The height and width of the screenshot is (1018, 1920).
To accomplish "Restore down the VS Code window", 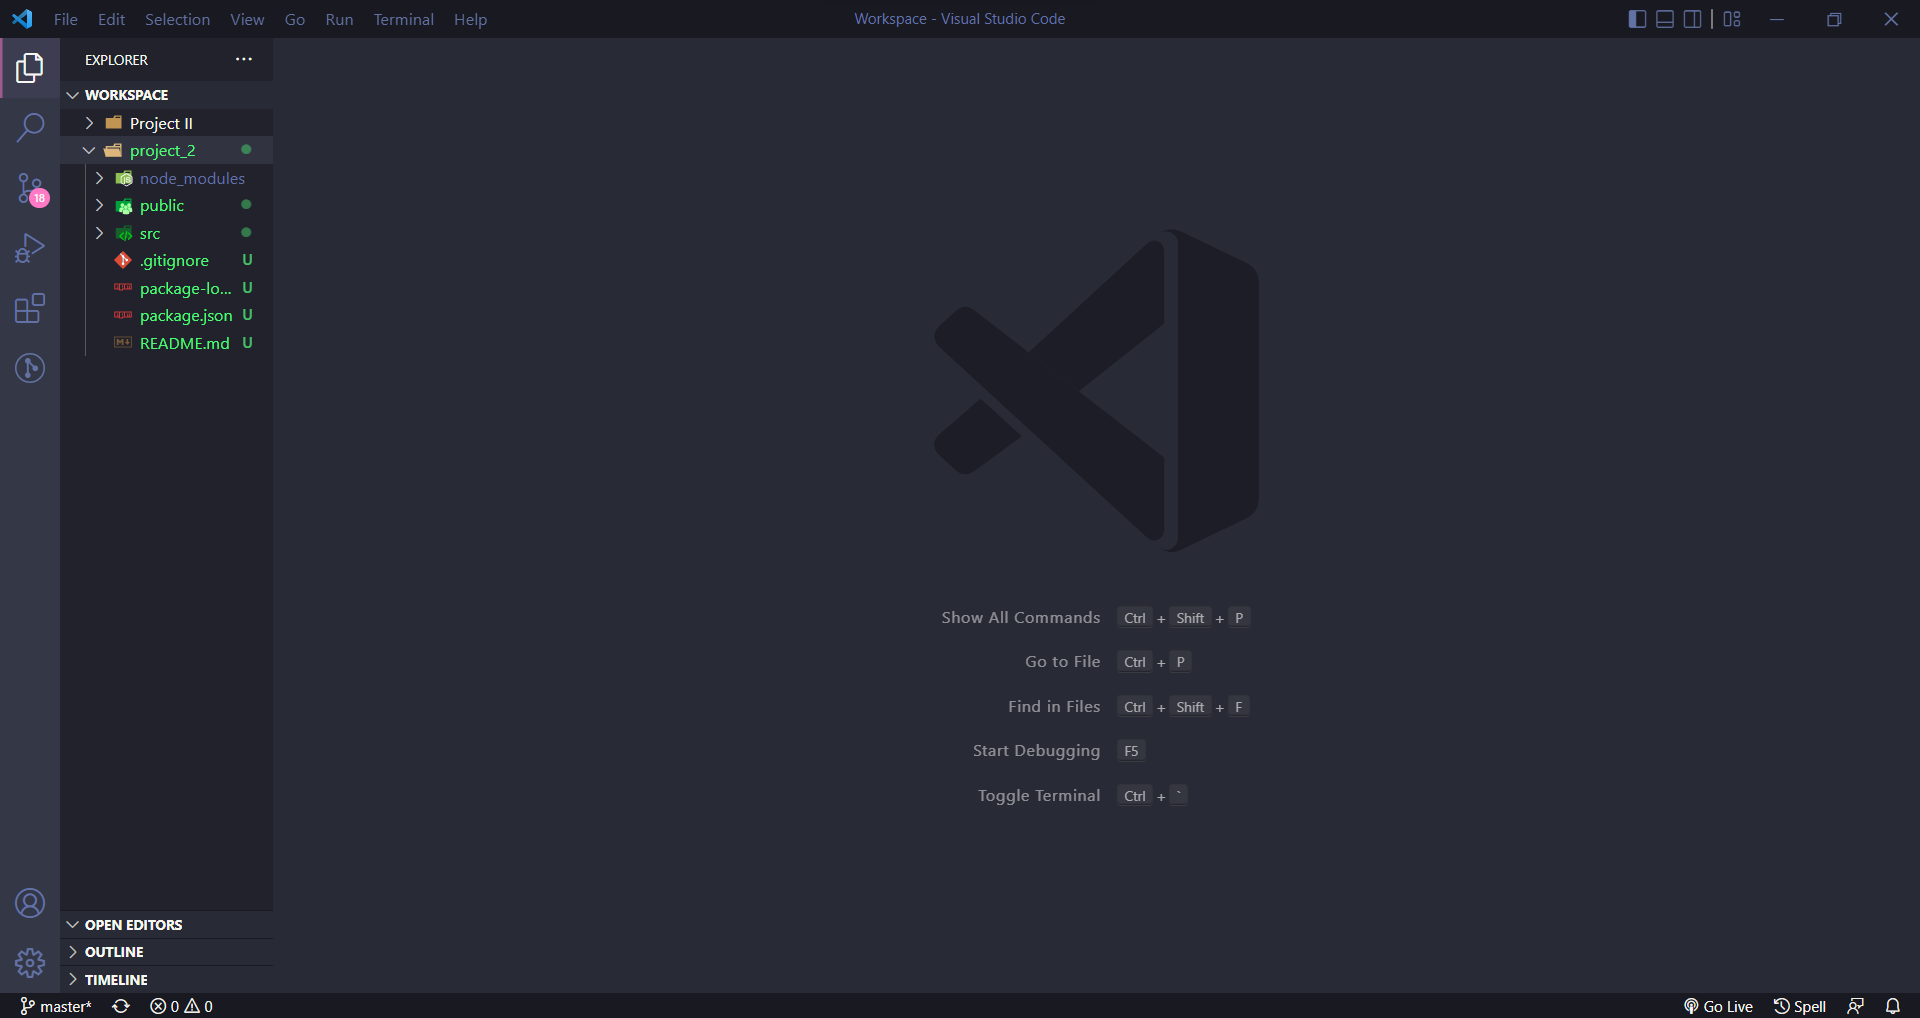I will tap(1834, 19).
